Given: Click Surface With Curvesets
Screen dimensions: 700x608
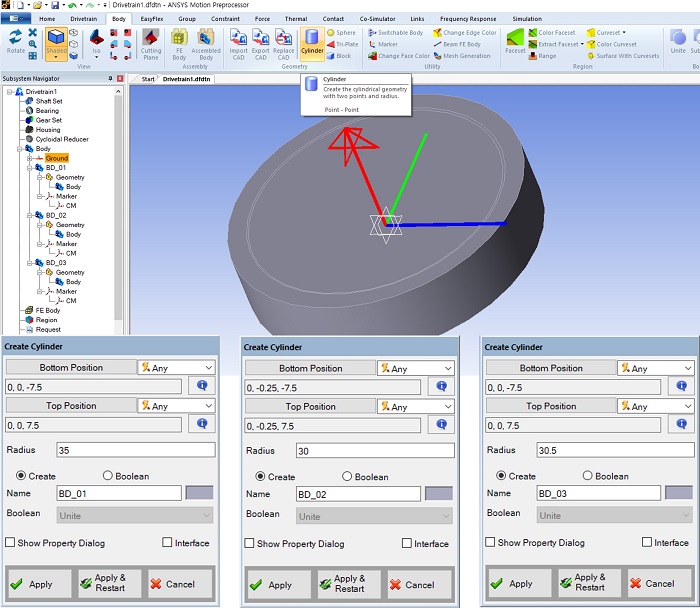Looking at the screenshot, I should click(x=623, y=56).
